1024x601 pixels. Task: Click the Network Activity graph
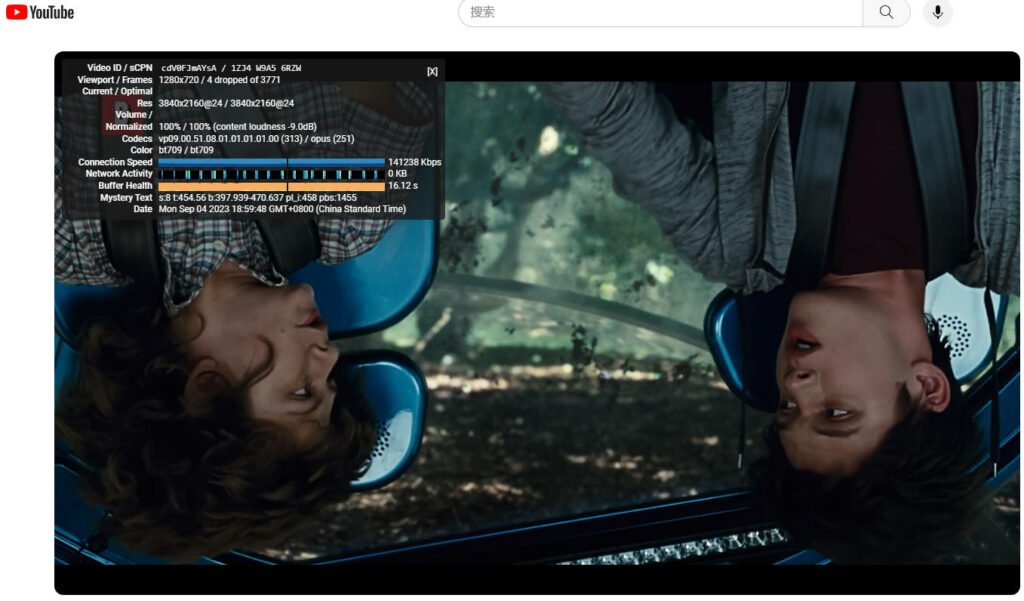272,174
